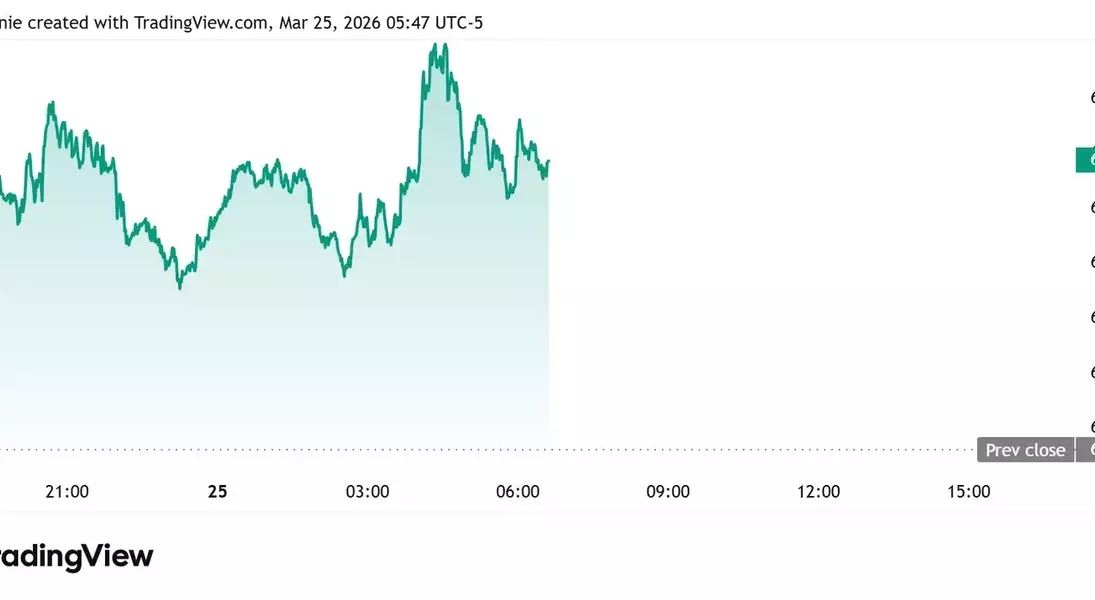Click the 12:00 time axis label
The height and width of the screenshot is (600, 1095).
click(818, 491)
